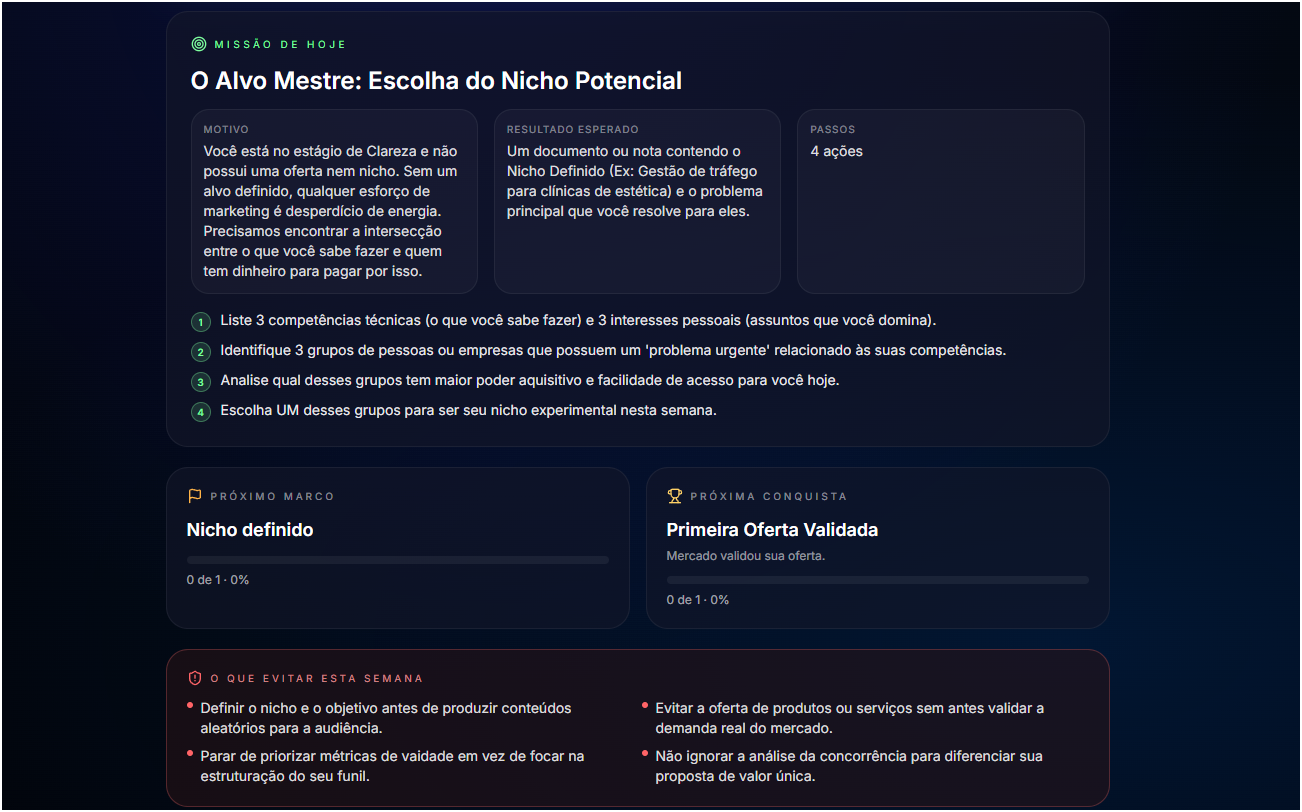Click '0 de 1 · 0%' under Nicho definido
Image resolution: width=1302 pixels, height=812 pixels.
pyautogui.click(x=218, y=580)
